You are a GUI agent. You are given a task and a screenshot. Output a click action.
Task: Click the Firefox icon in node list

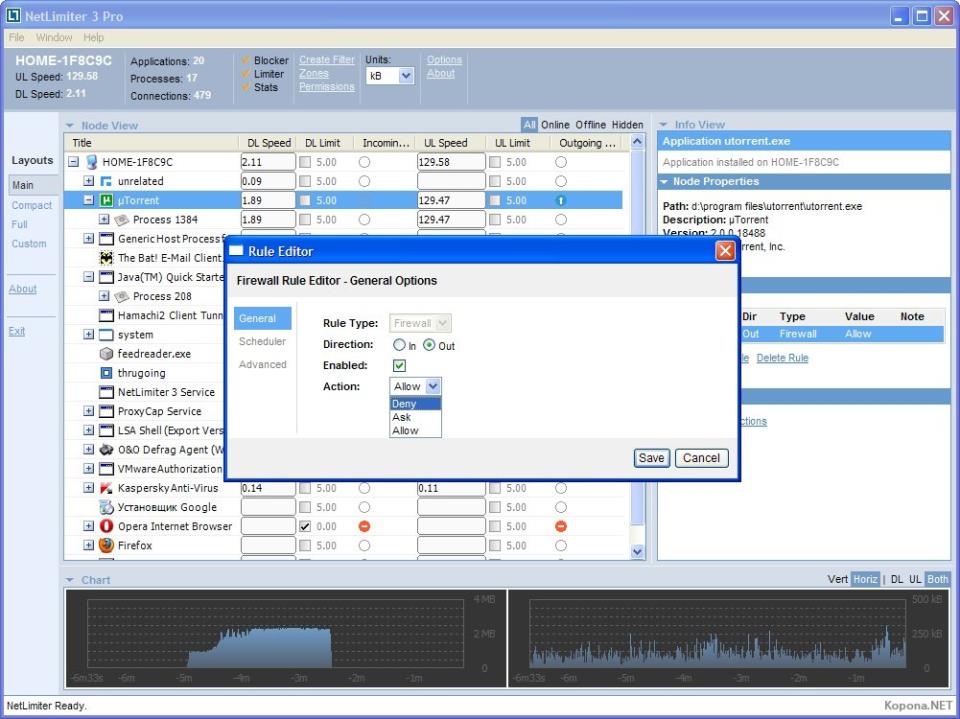click(107, 545)
